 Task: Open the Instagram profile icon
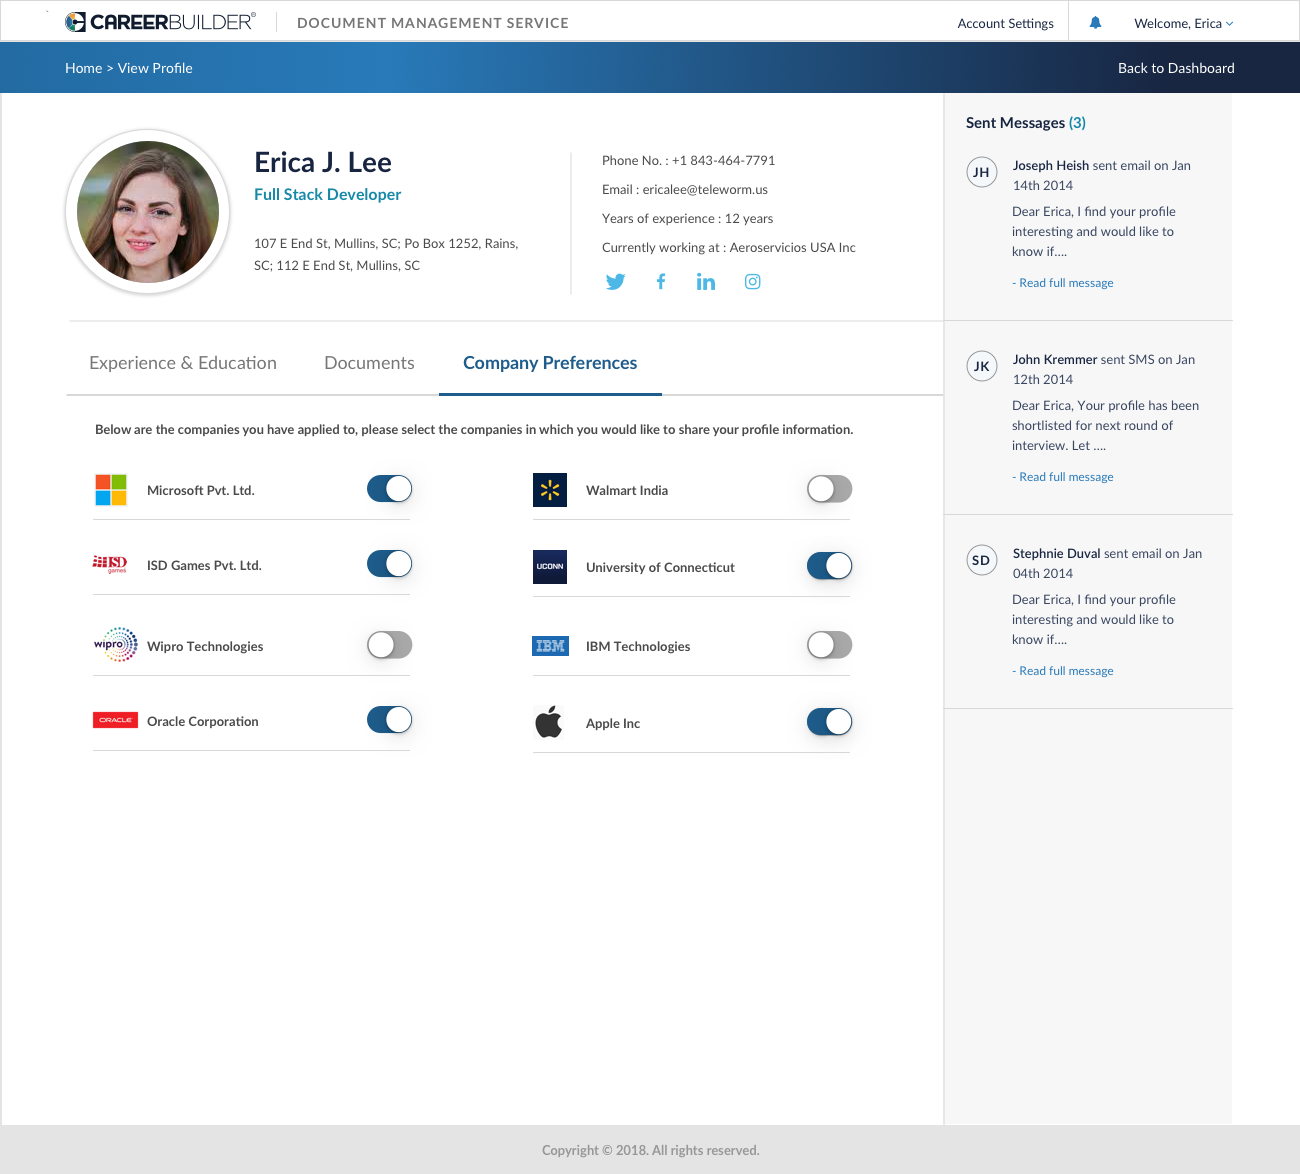[753, 282]
